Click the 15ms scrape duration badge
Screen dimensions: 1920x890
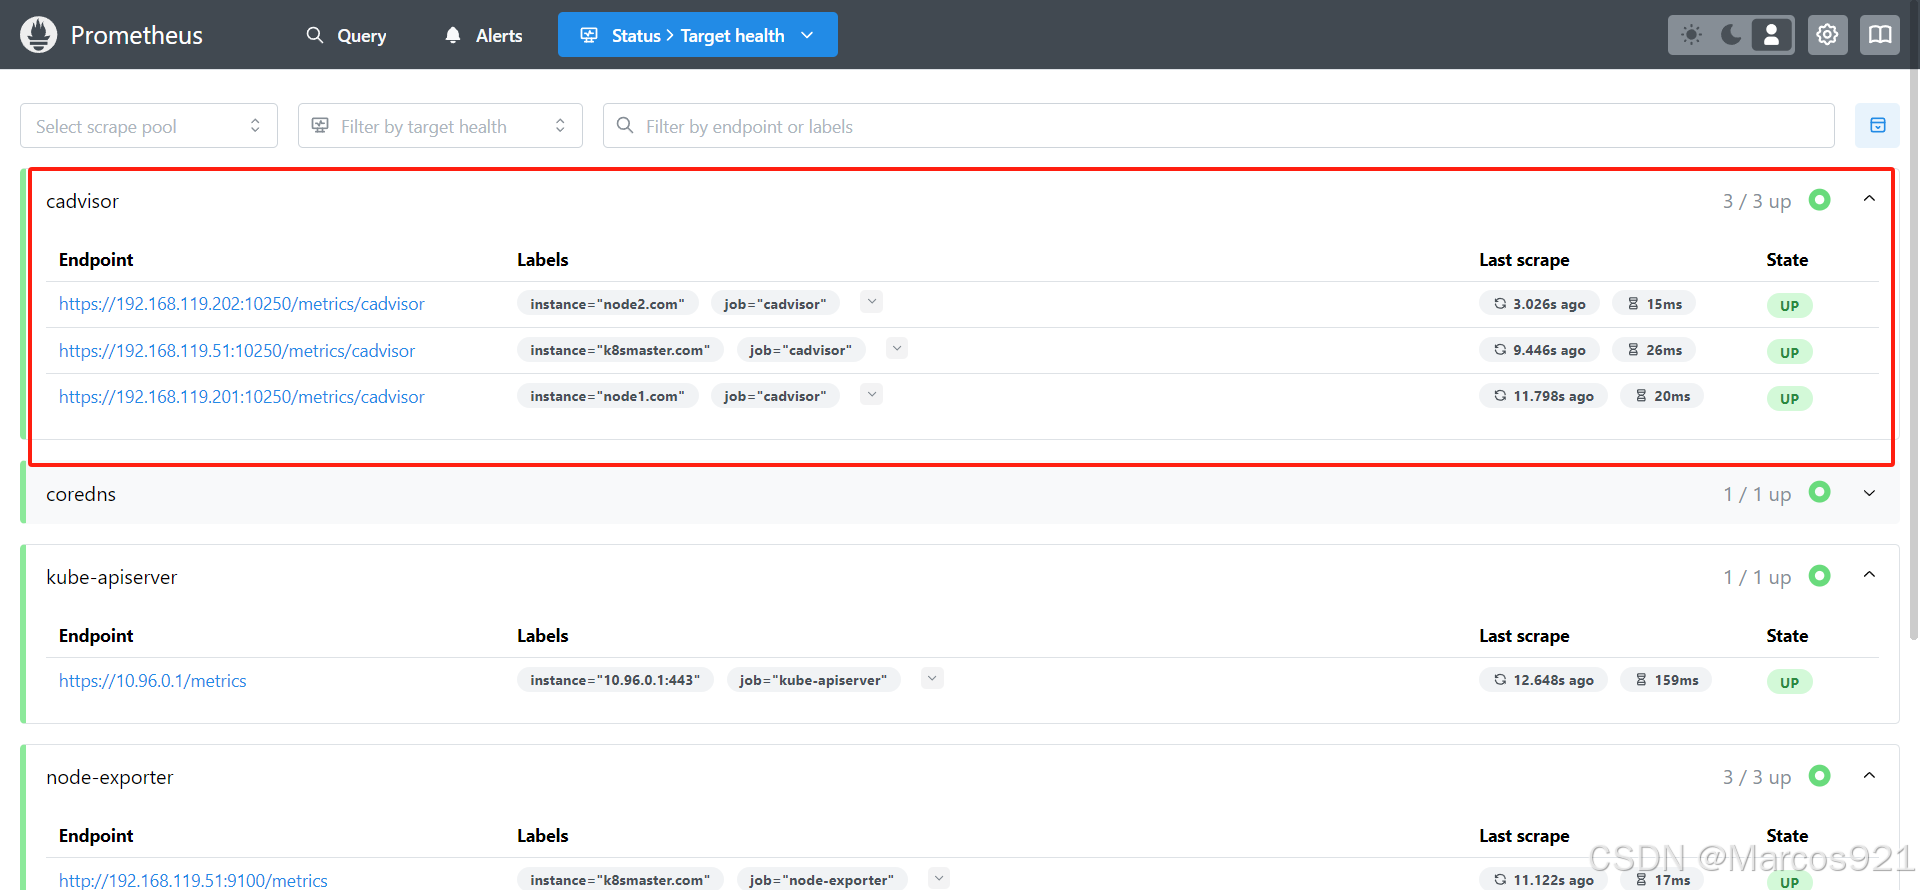pyautogui.click(x=1654, y=304)
